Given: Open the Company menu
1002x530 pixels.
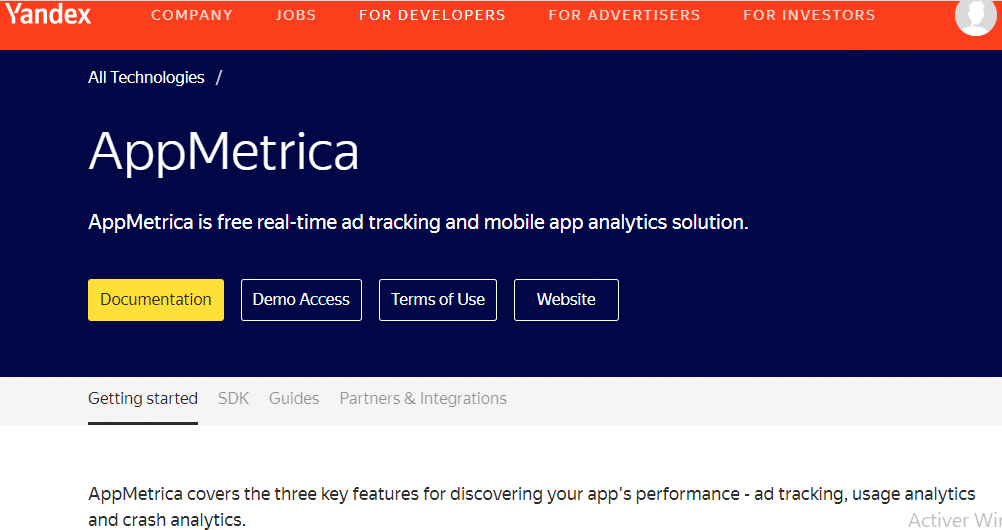Looking at the screenshot, I should [192, 15].
